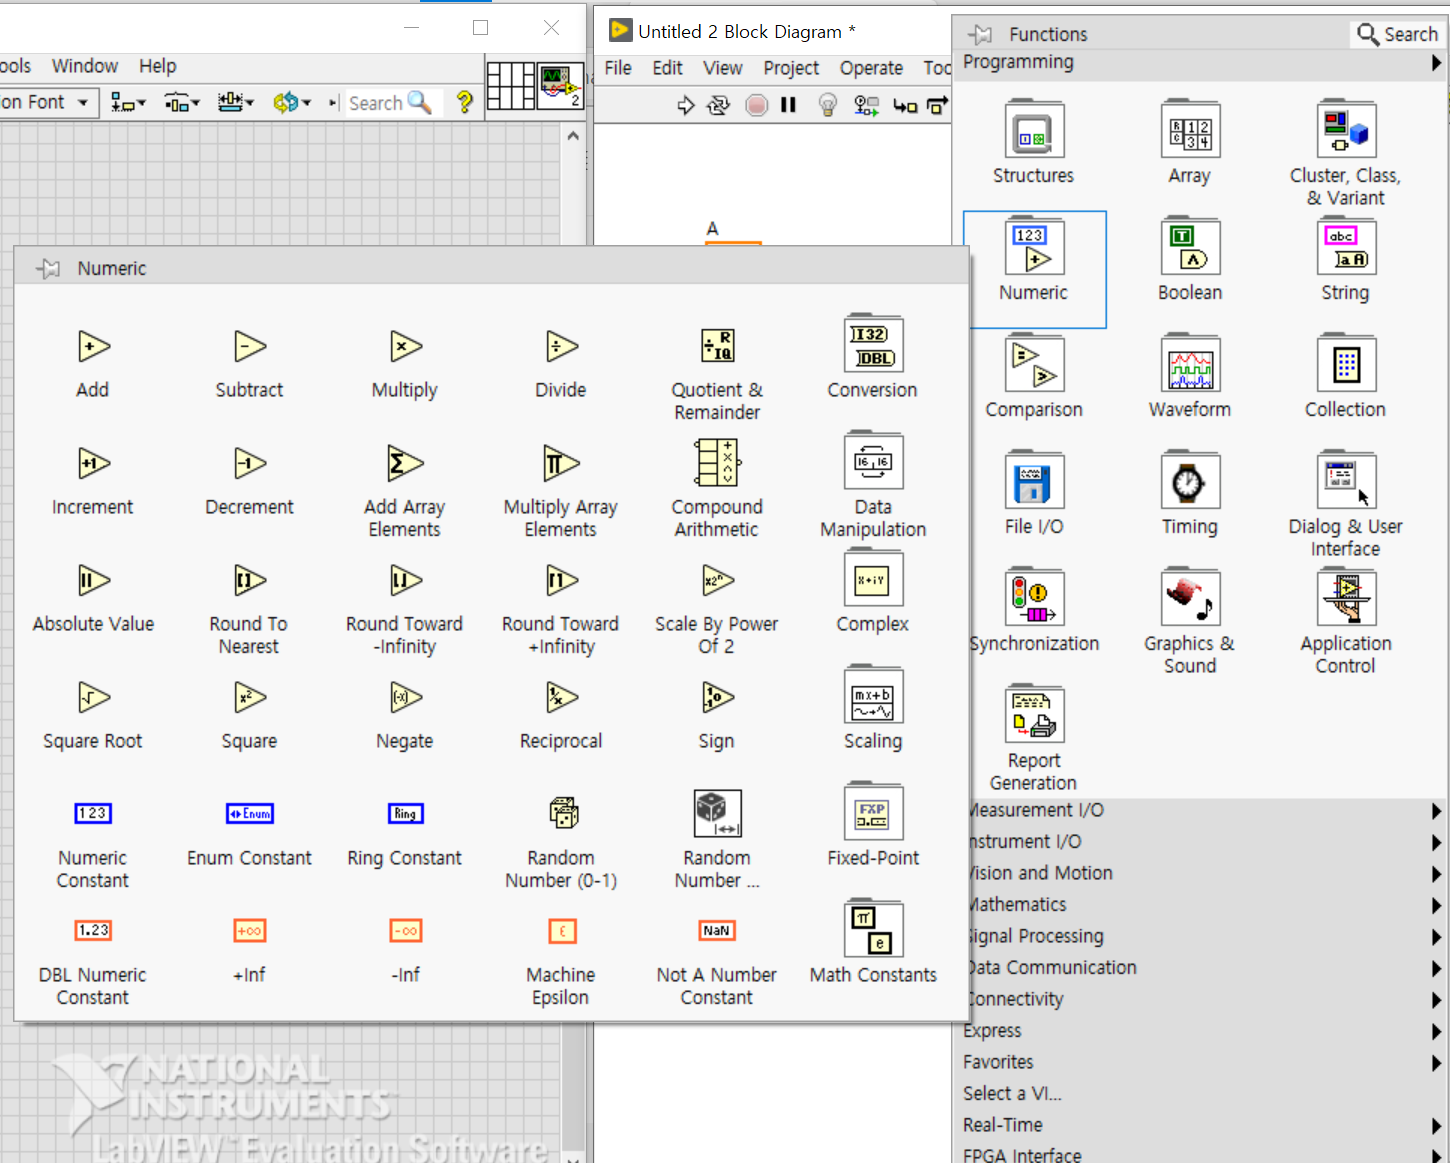The image size is (1450, 1163).
Task: Open the String palette
Action: click(x=1346, y=247)
